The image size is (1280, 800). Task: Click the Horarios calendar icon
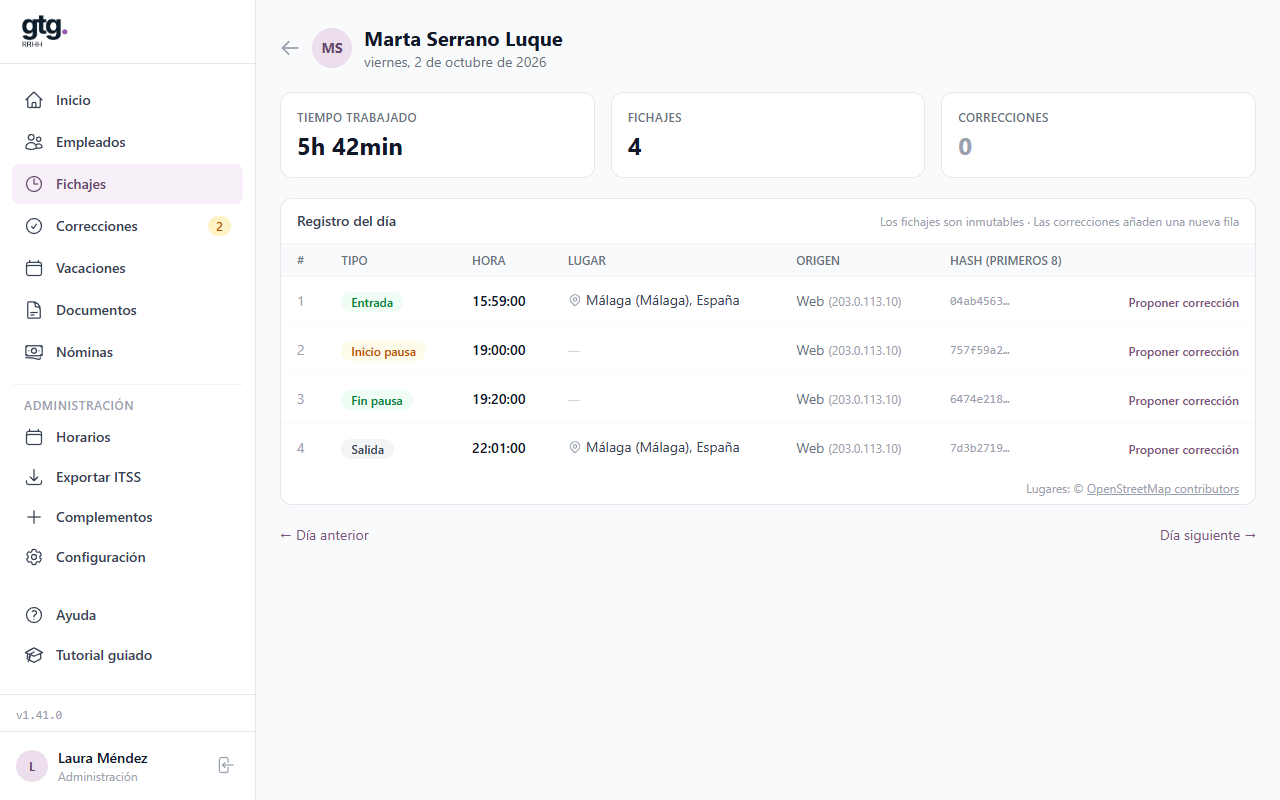[34, 437]
